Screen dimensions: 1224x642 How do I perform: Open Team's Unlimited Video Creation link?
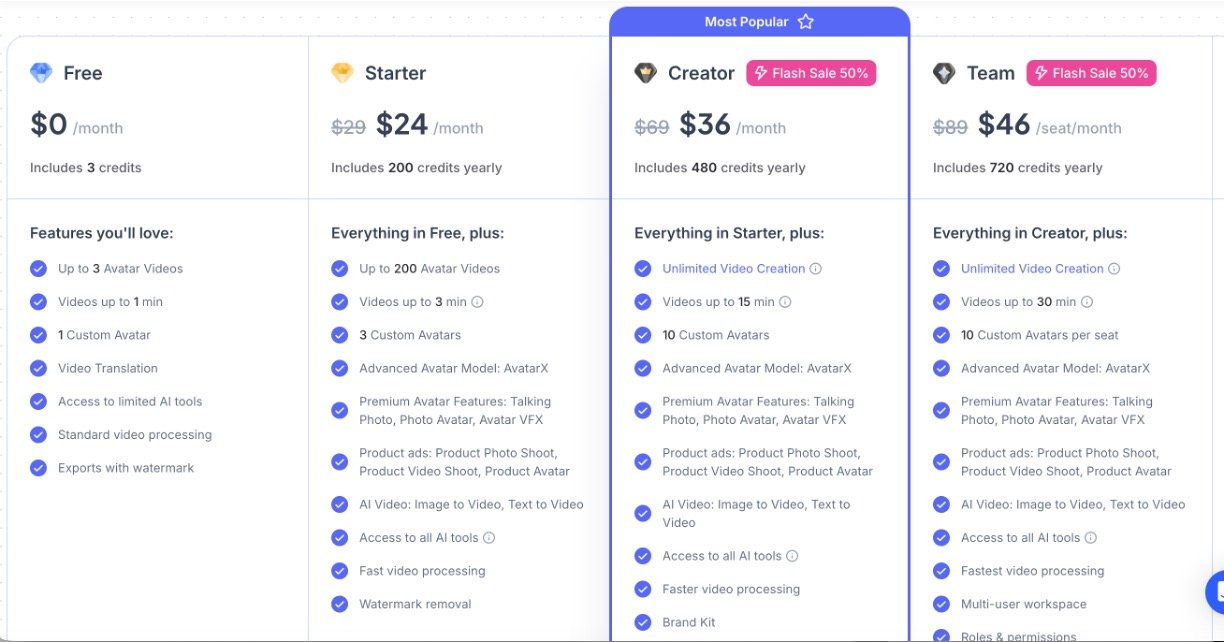click(x=1032, y=269)
